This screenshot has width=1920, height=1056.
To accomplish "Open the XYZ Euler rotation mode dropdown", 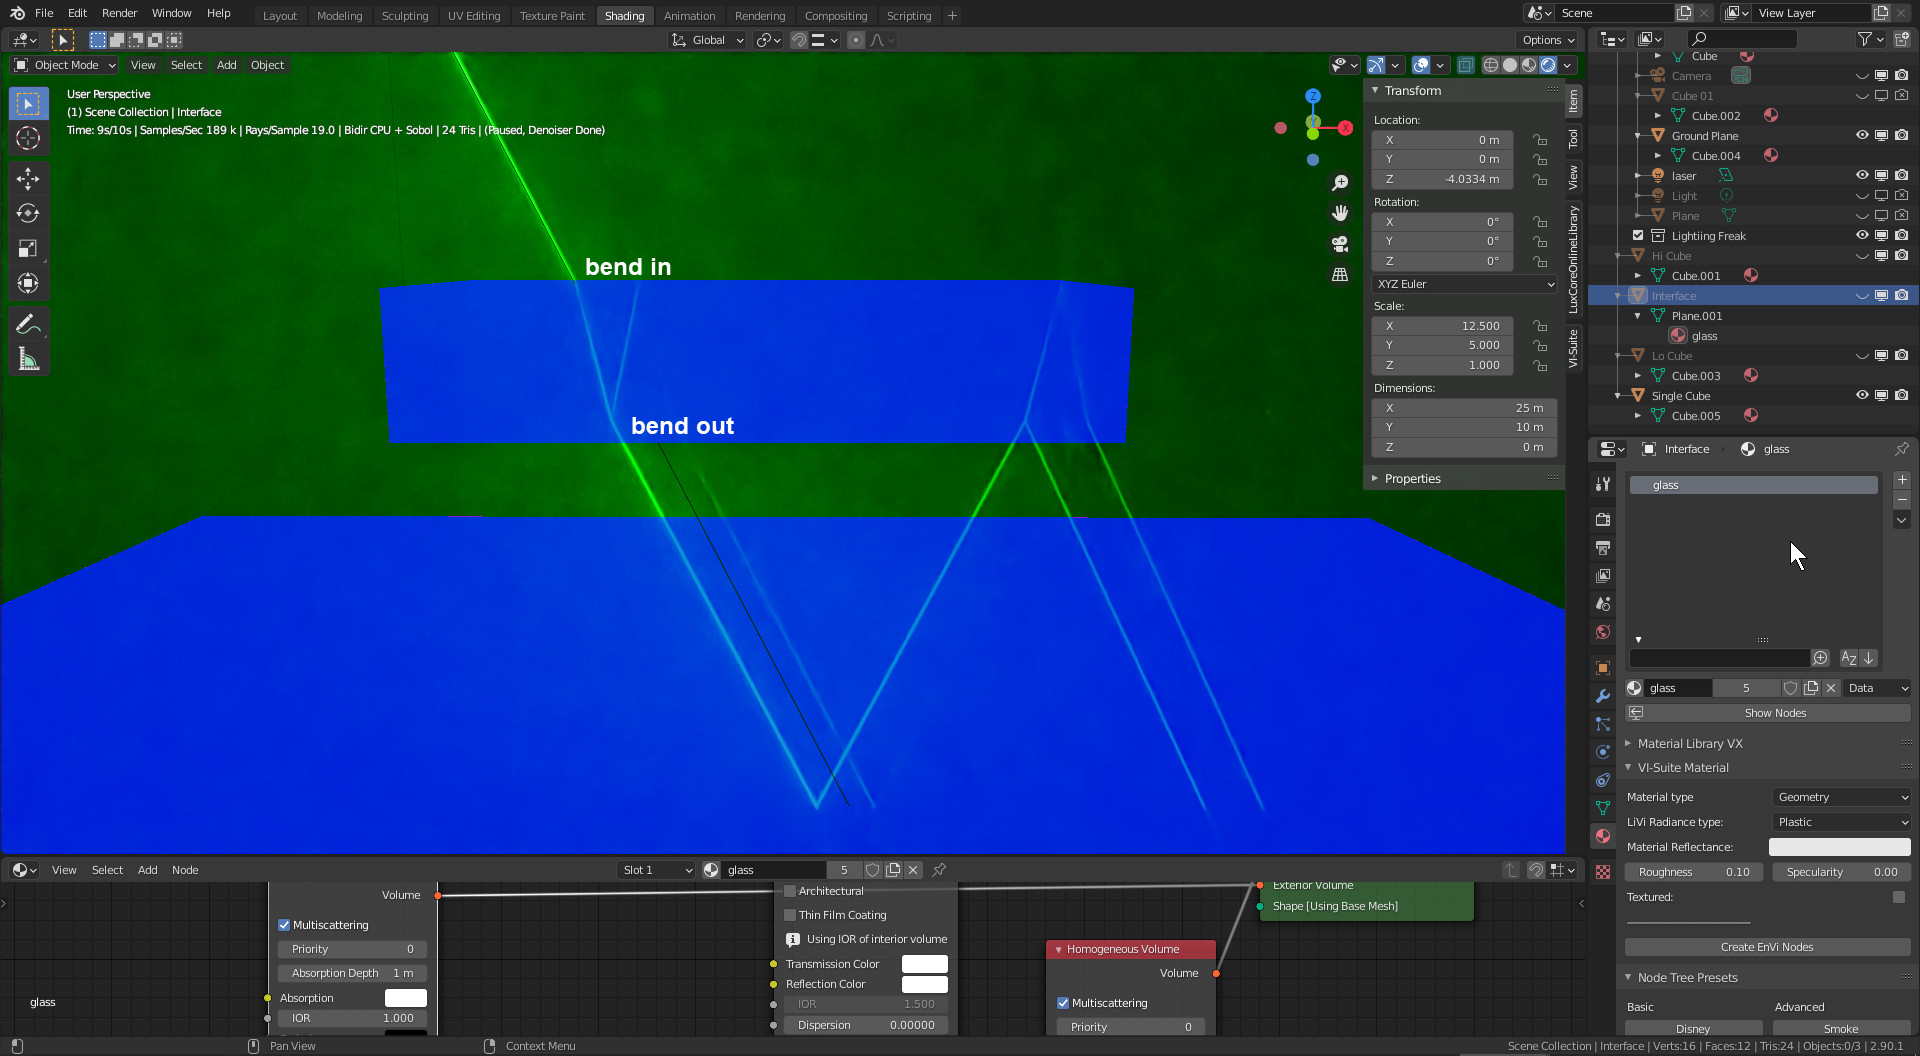I will [x=1464, y=284].
